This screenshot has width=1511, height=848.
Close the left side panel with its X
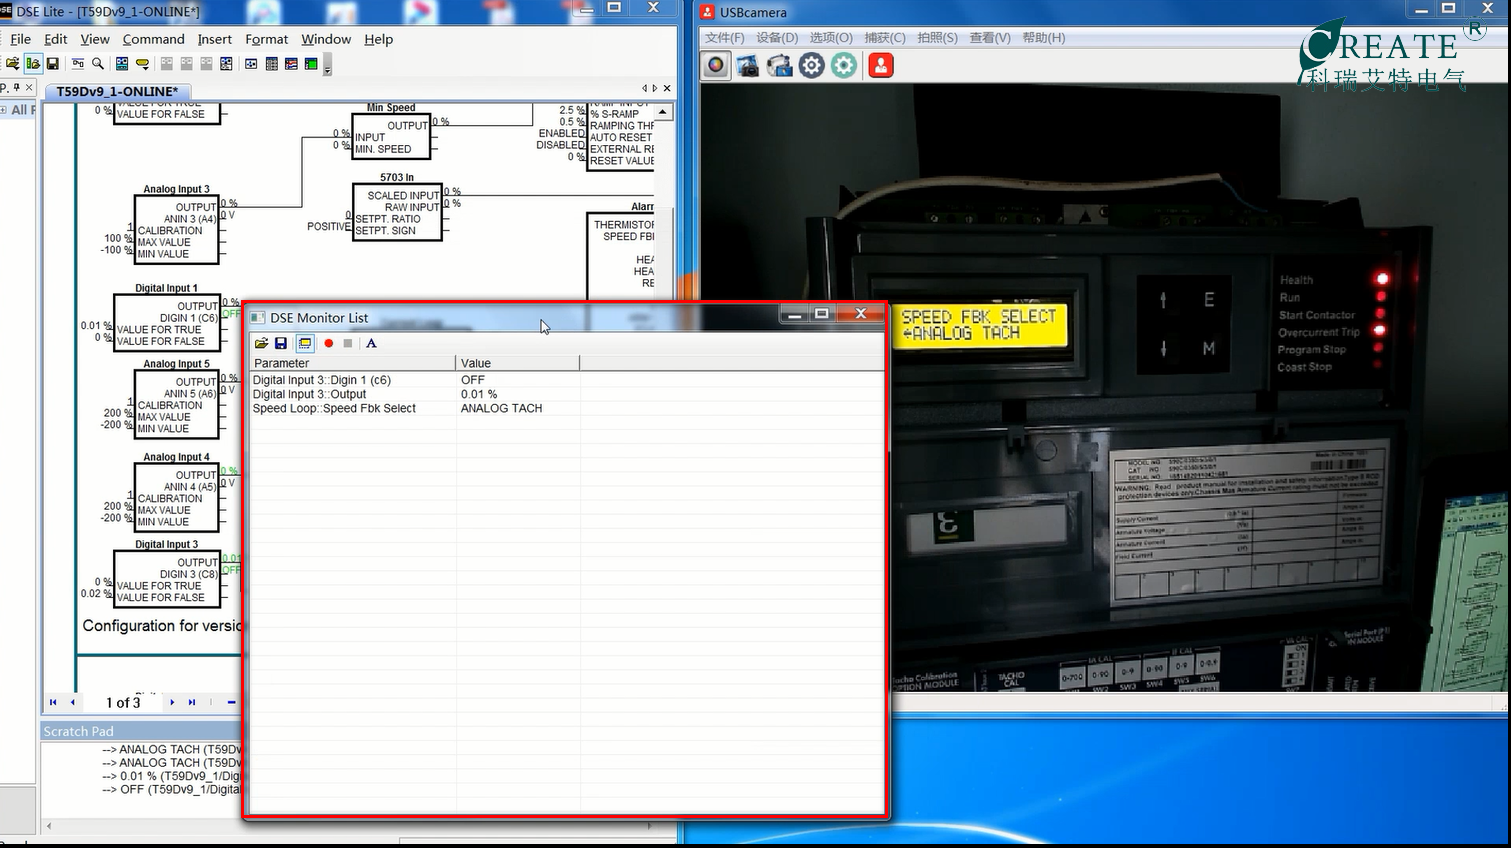click(x=29, y=87)
